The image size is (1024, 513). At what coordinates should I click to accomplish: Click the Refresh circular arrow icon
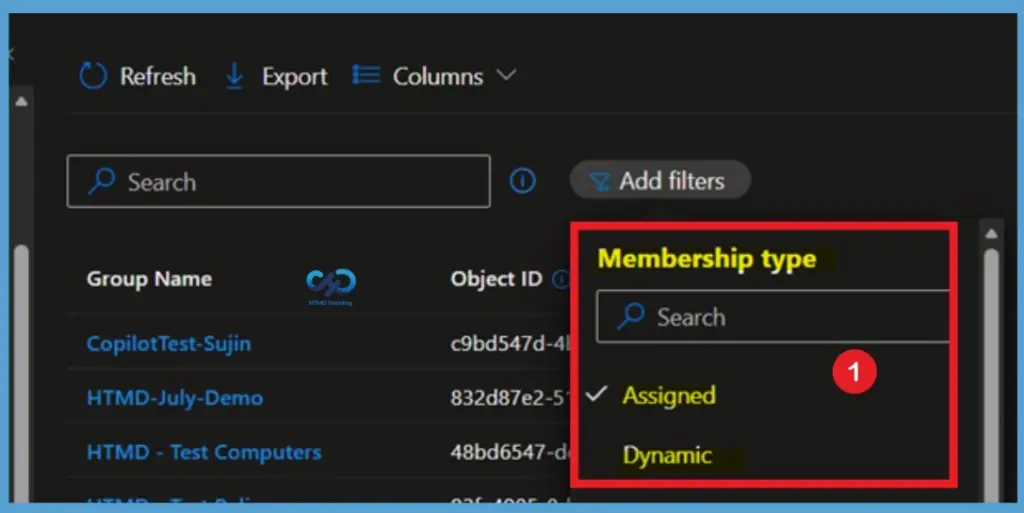click(93, 76)
